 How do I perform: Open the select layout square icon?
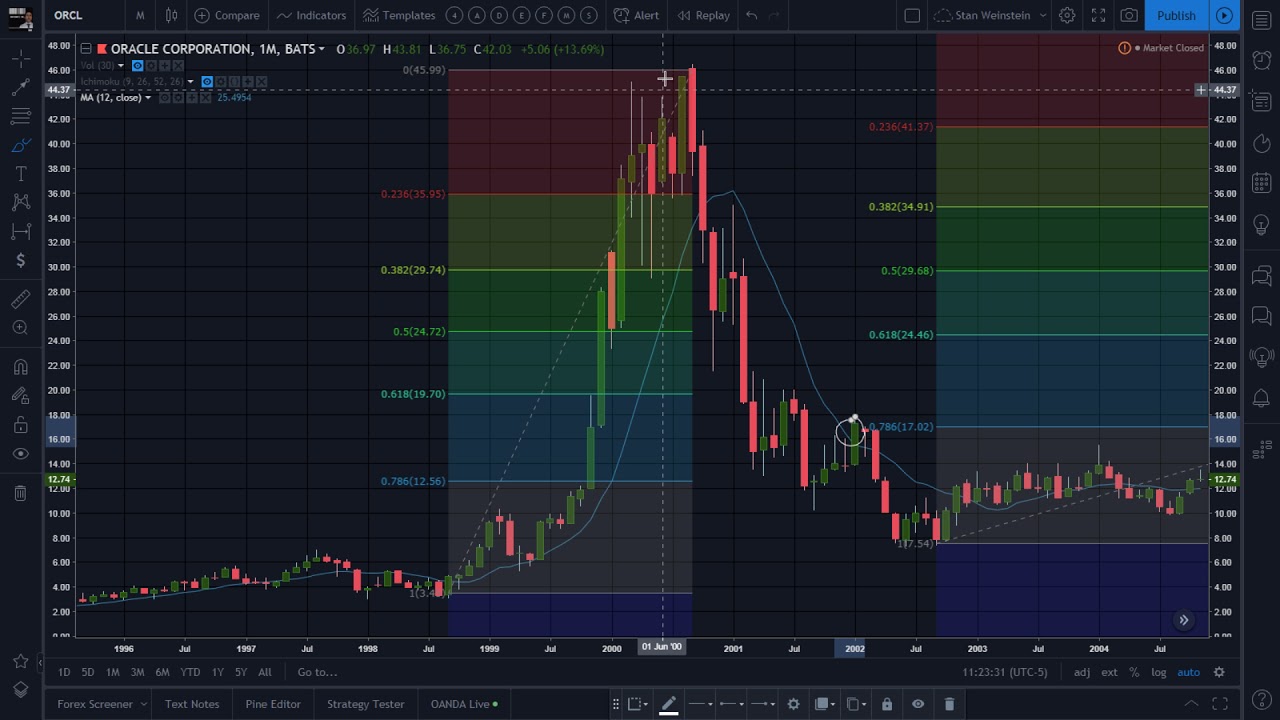(912, 15)
